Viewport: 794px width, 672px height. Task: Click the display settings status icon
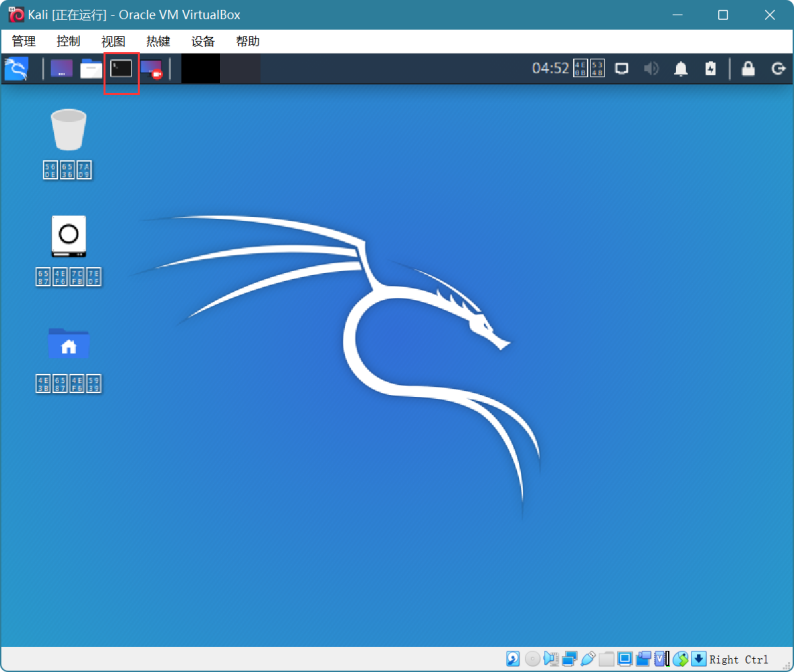625,659
